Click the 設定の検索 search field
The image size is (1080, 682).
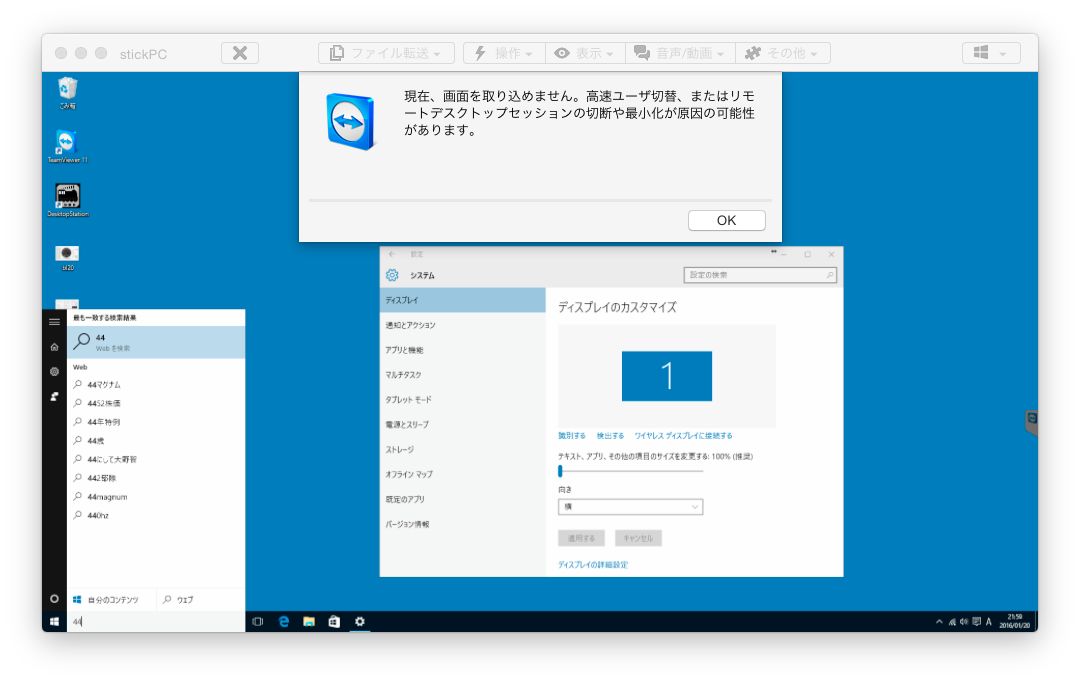click(760, 275)
